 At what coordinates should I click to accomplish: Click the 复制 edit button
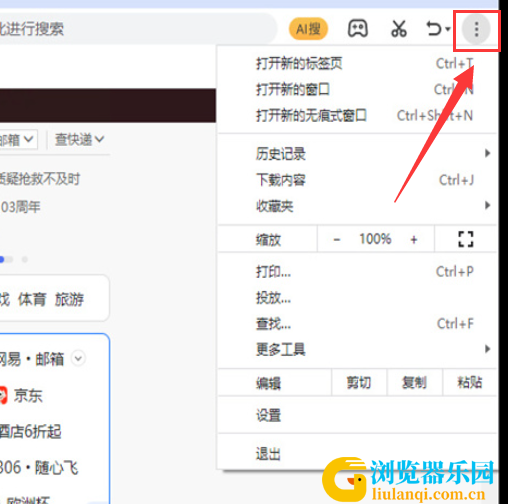pyautogui.click(x=414, y=382)
